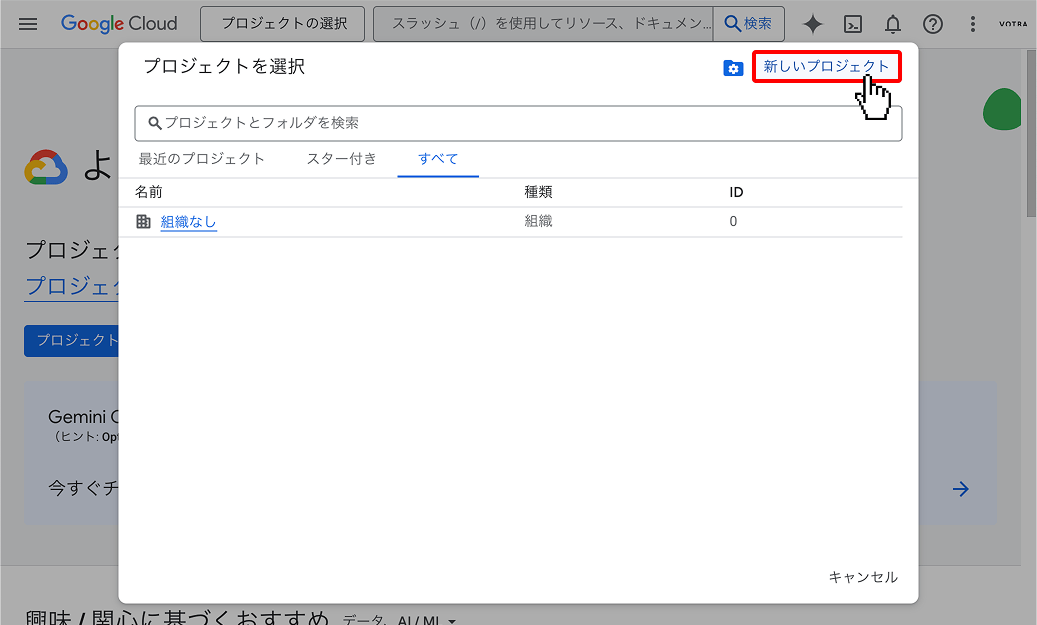
Task: Open the notifications bell
Action: click(893, 24)
